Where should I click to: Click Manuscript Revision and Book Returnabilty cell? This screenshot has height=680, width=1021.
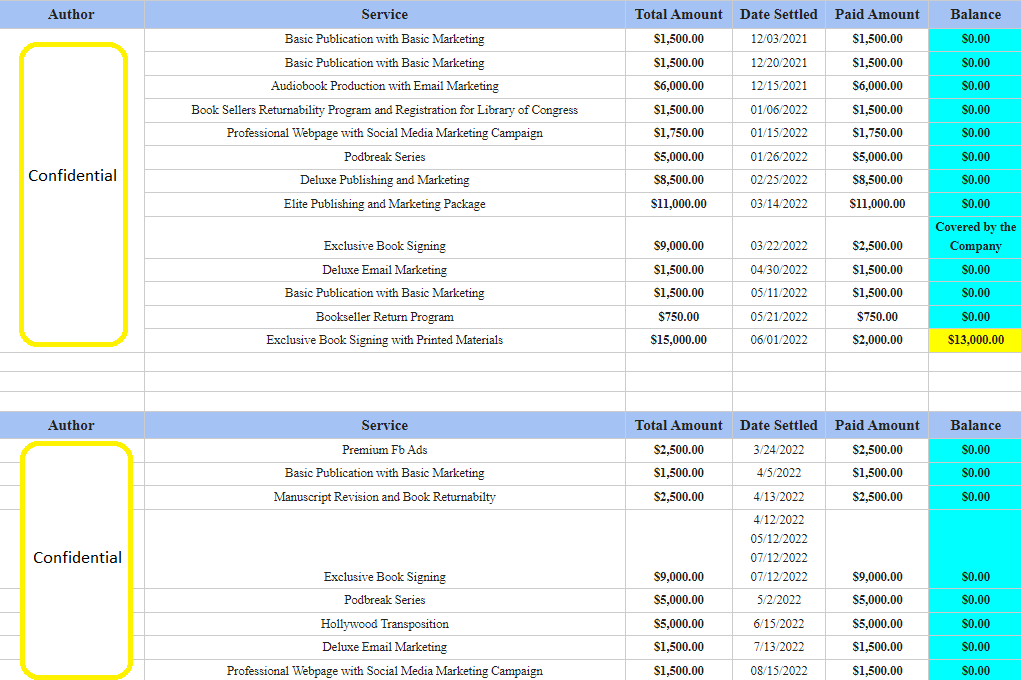385,497
